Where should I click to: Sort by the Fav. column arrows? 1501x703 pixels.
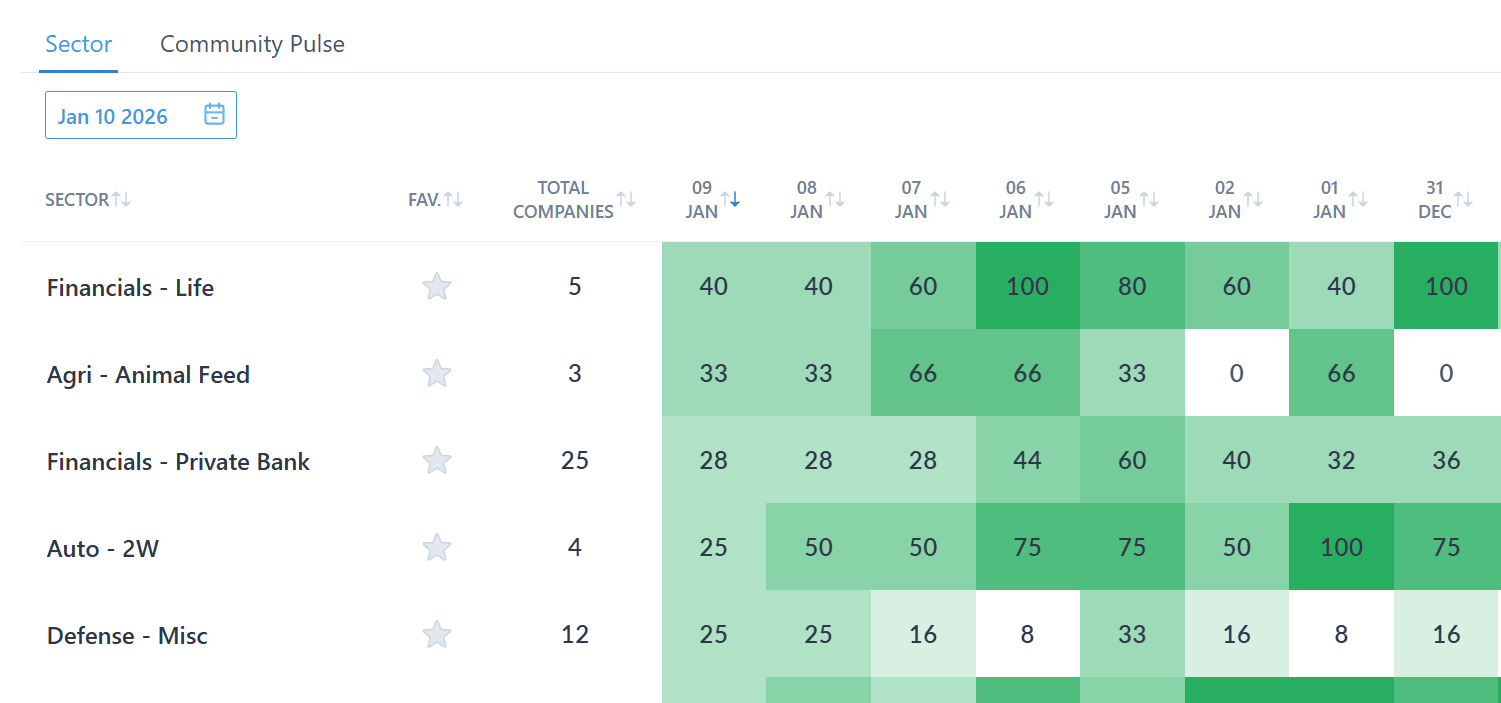(453, 199)
